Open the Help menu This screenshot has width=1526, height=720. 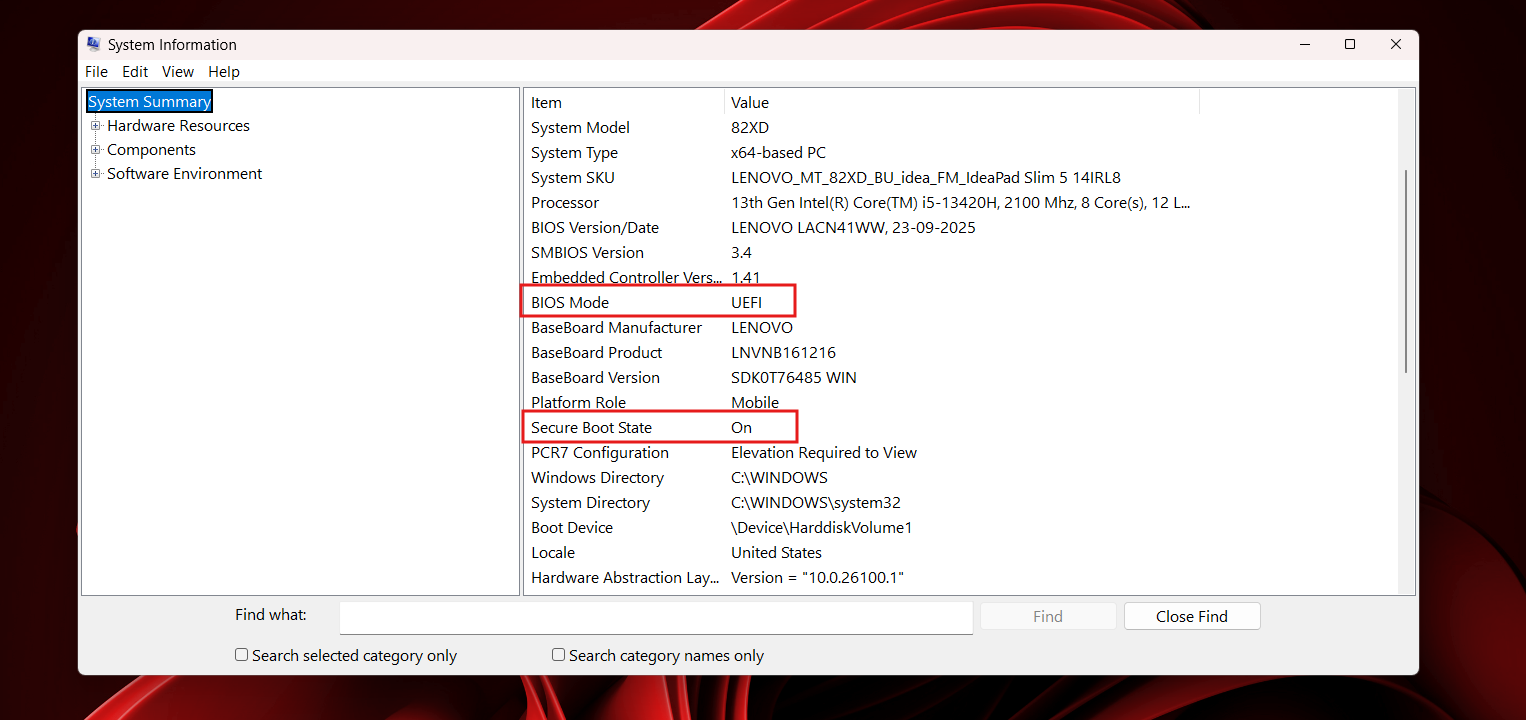[x=223, y=71]
